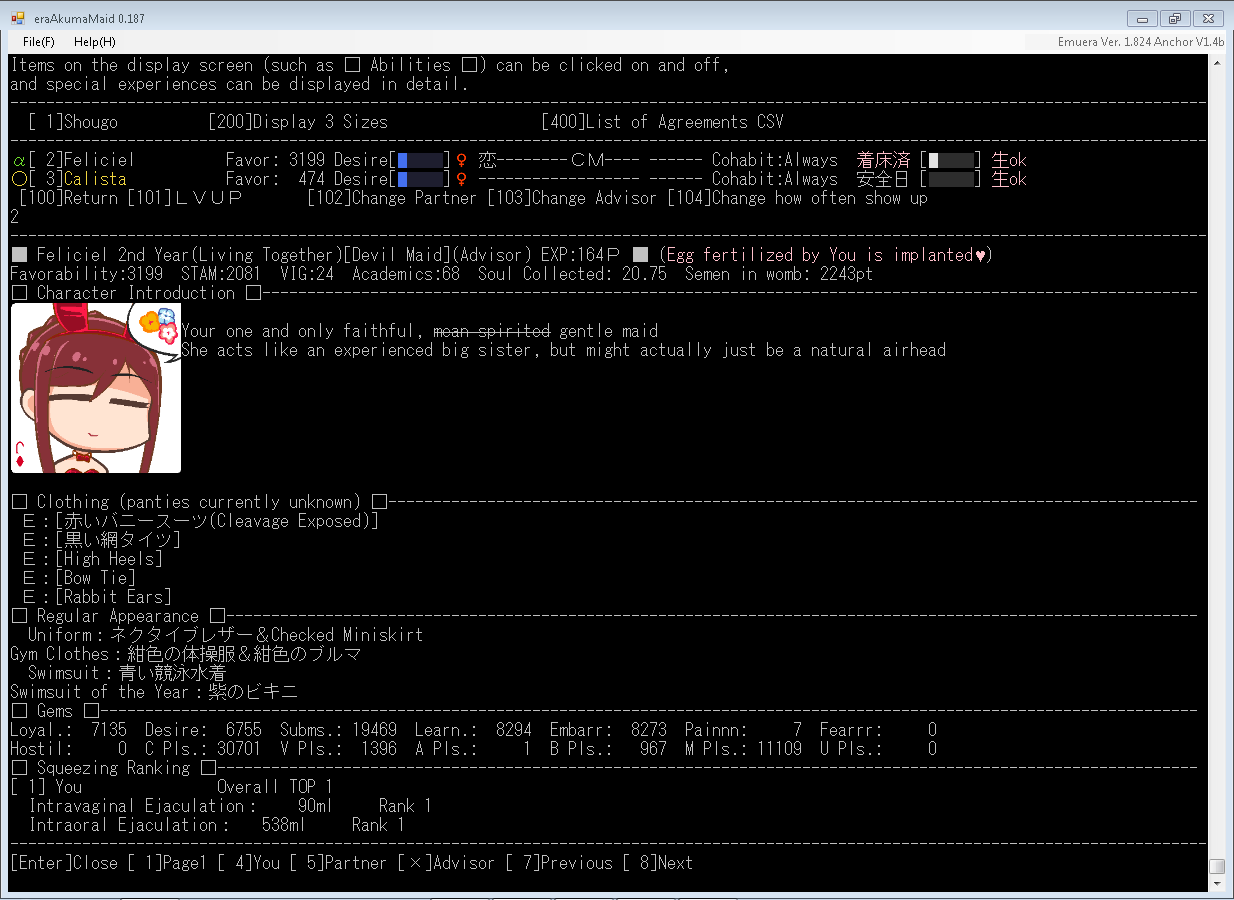Click the alpha symbol beside Feliciel entry

pos(18,160)
